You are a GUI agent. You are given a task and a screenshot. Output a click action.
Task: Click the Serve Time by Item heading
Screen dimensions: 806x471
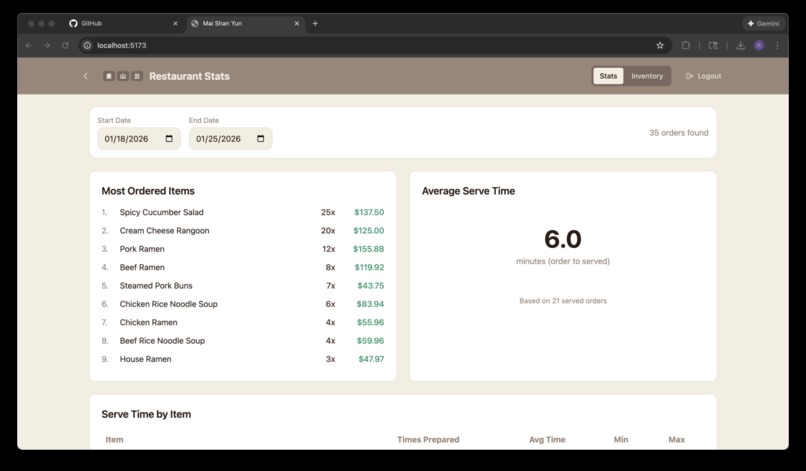tap(146, 414)
